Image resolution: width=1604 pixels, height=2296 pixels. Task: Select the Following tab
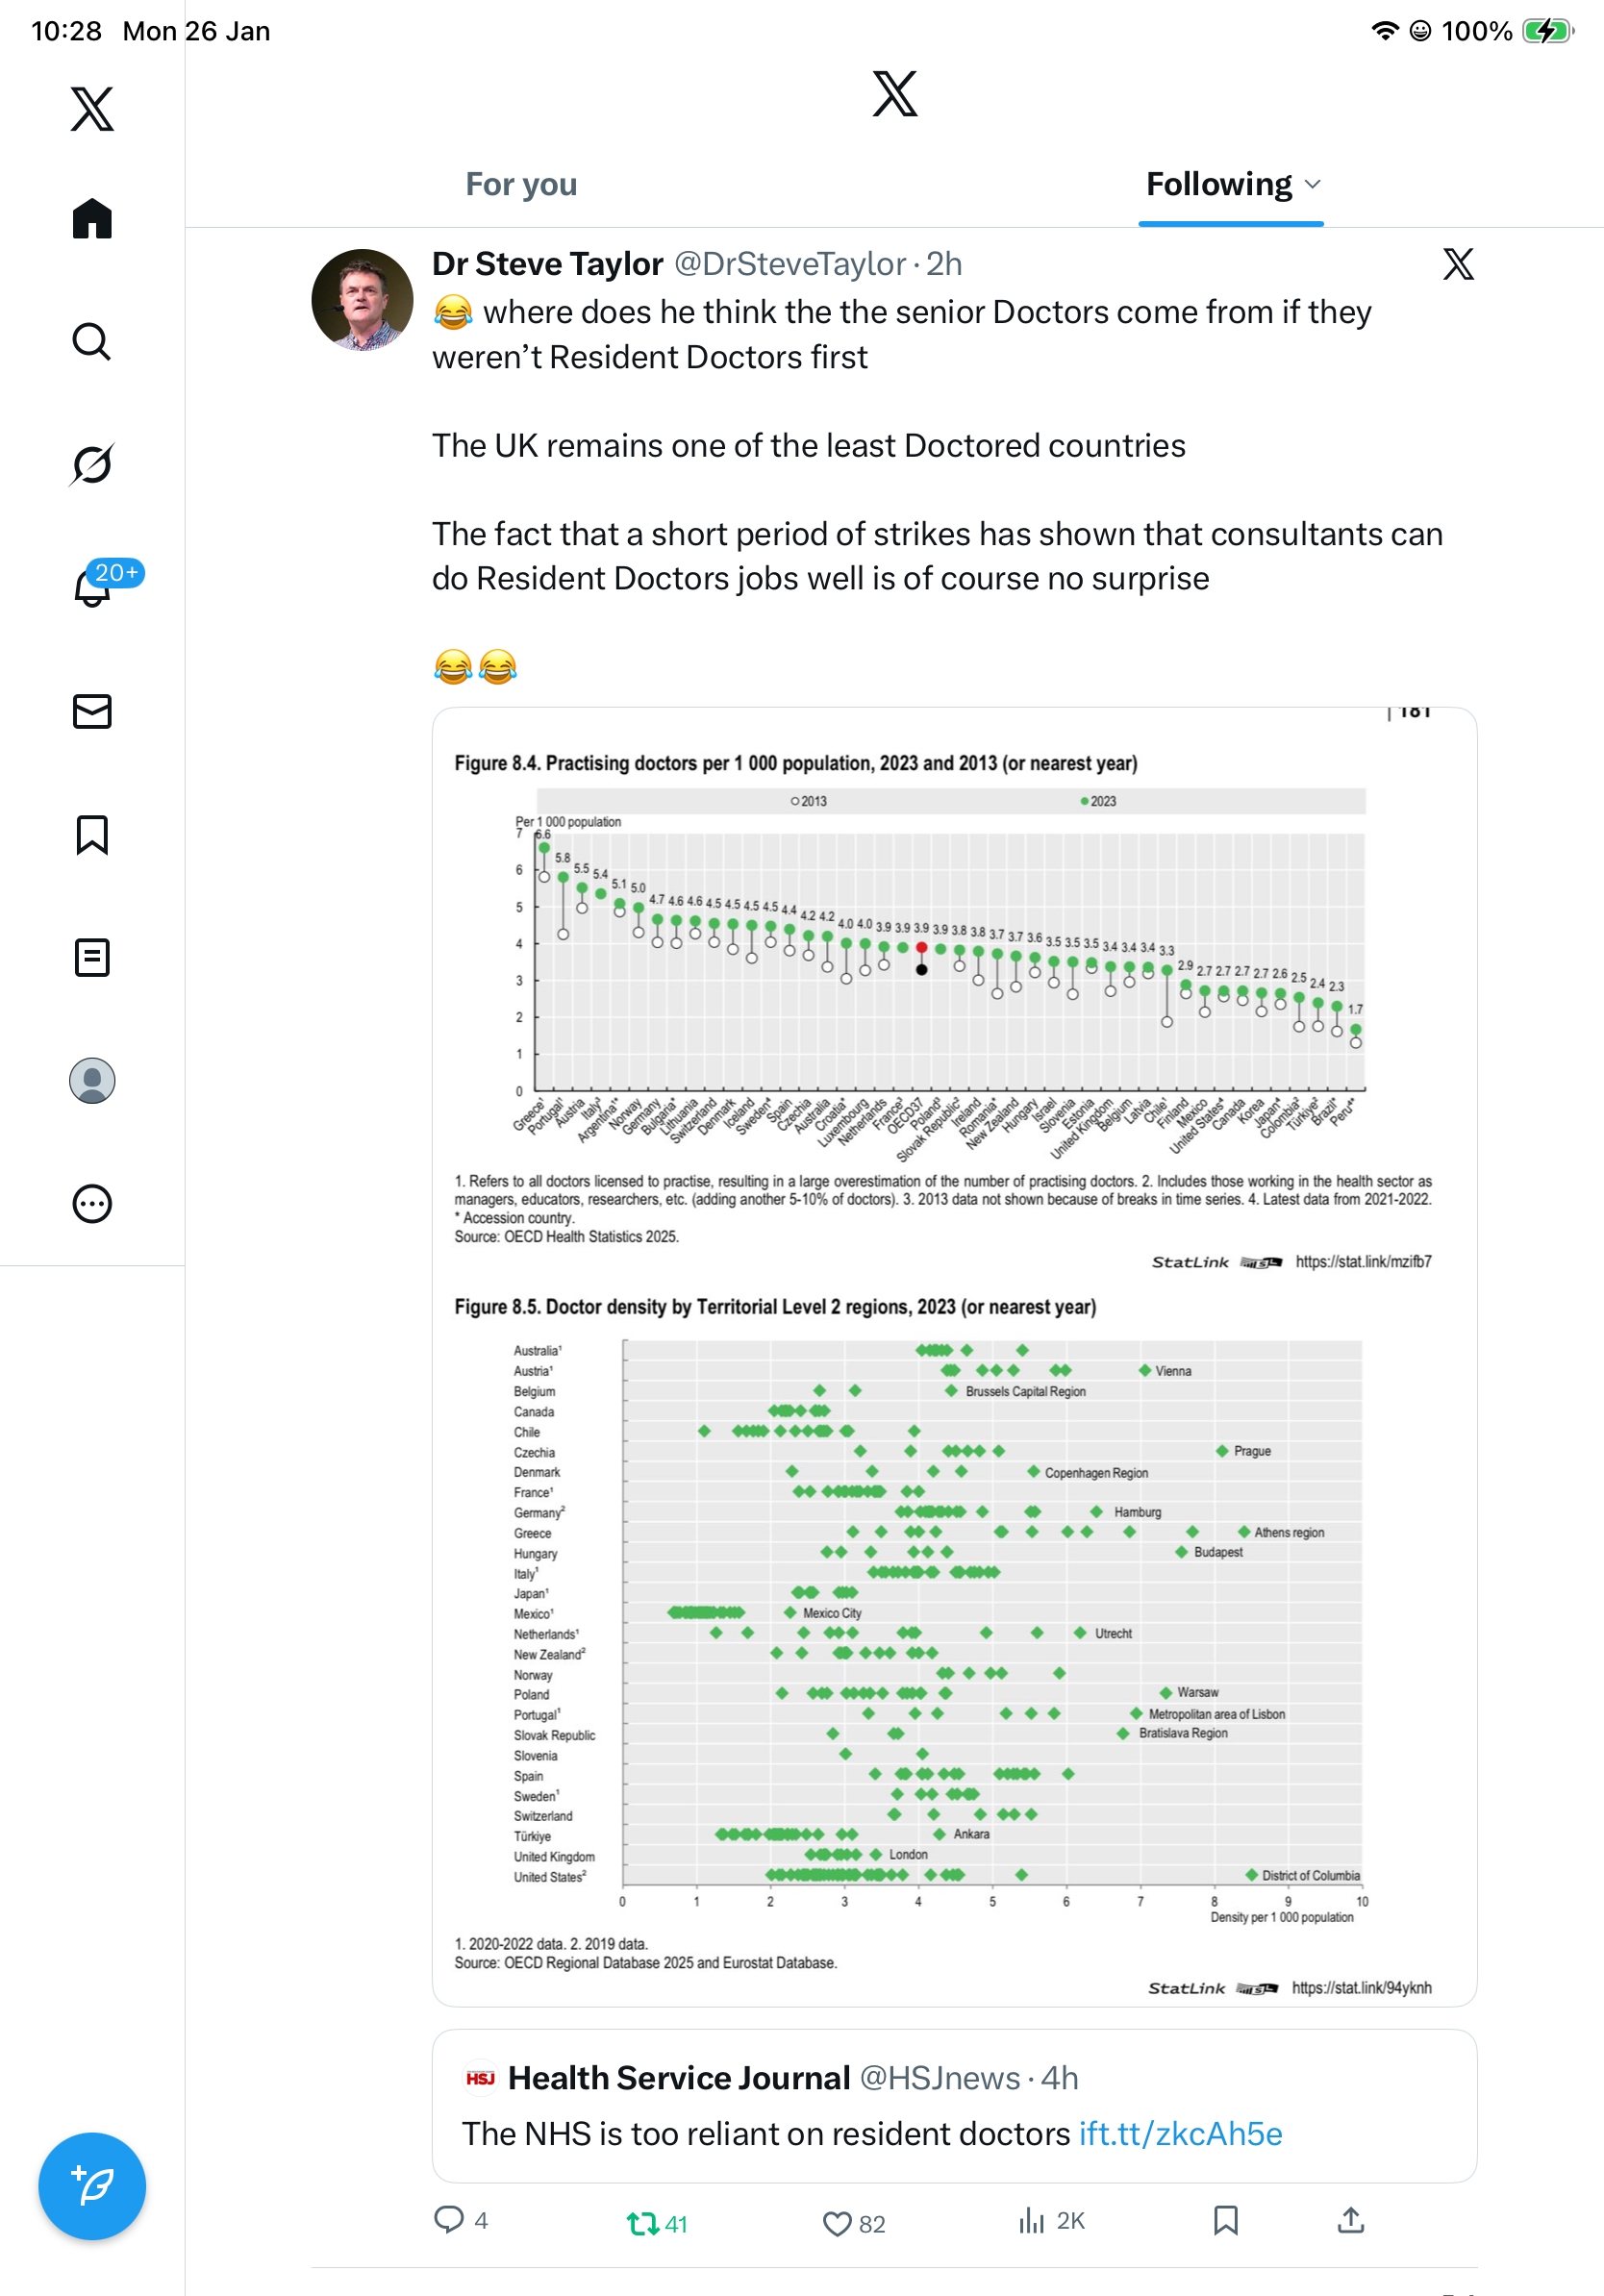pos(1218,184)
